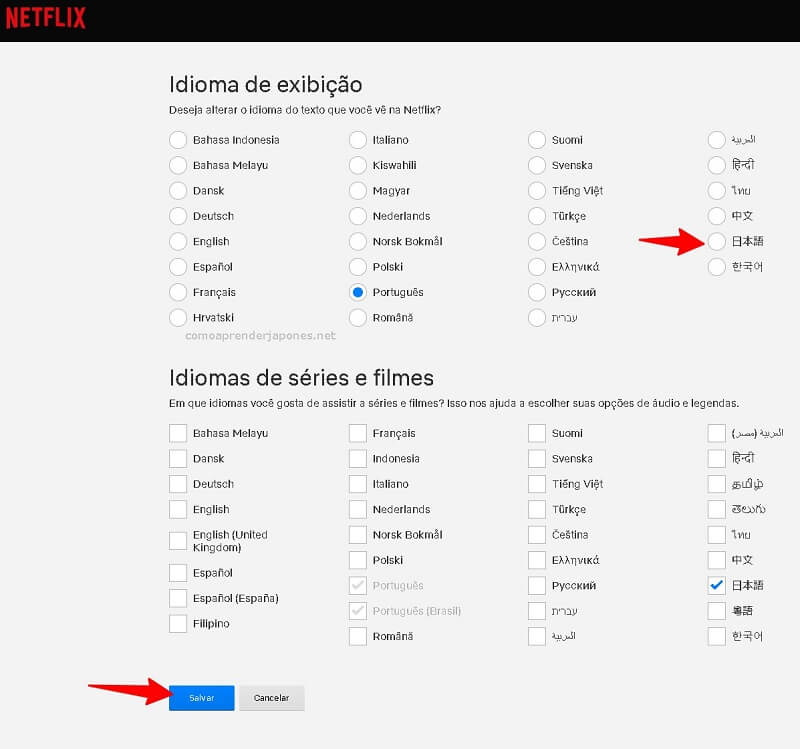
Task: Check Ελληνικά checkbox in series languages
Action: coord(537,560)
